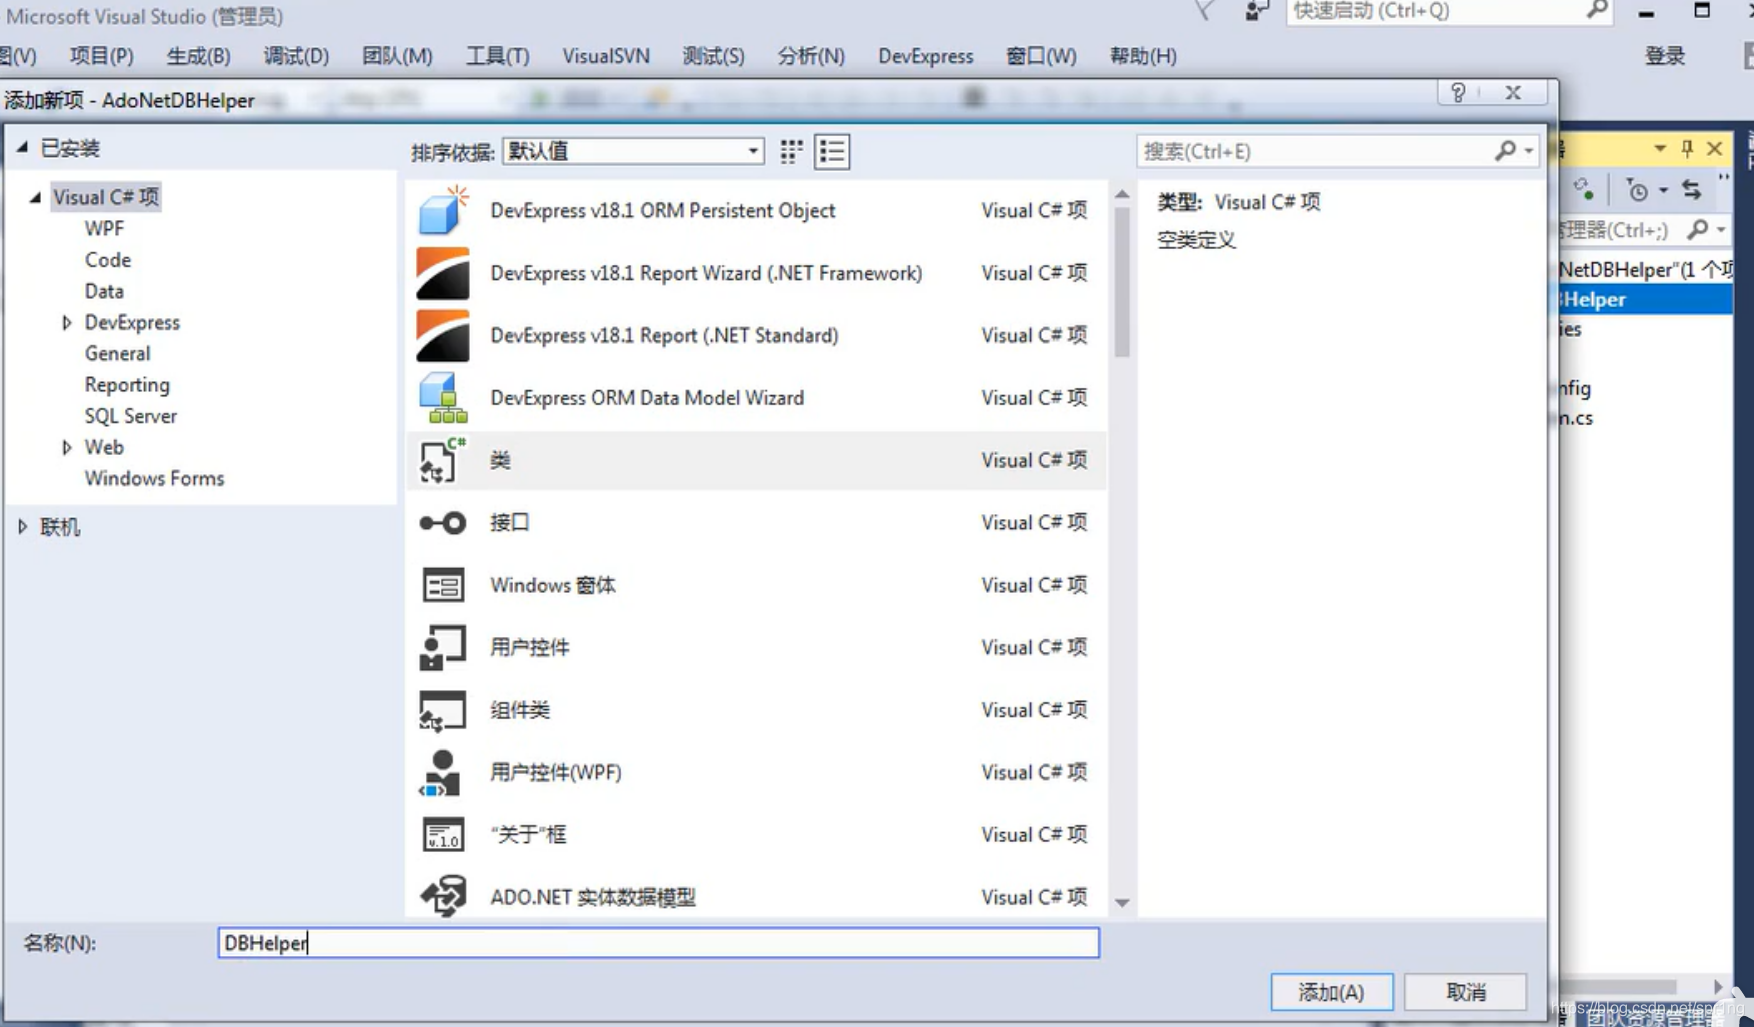1754x1027 pixels.
Task: Open the VisualSVN menu
Action: [x=605, y=56]
